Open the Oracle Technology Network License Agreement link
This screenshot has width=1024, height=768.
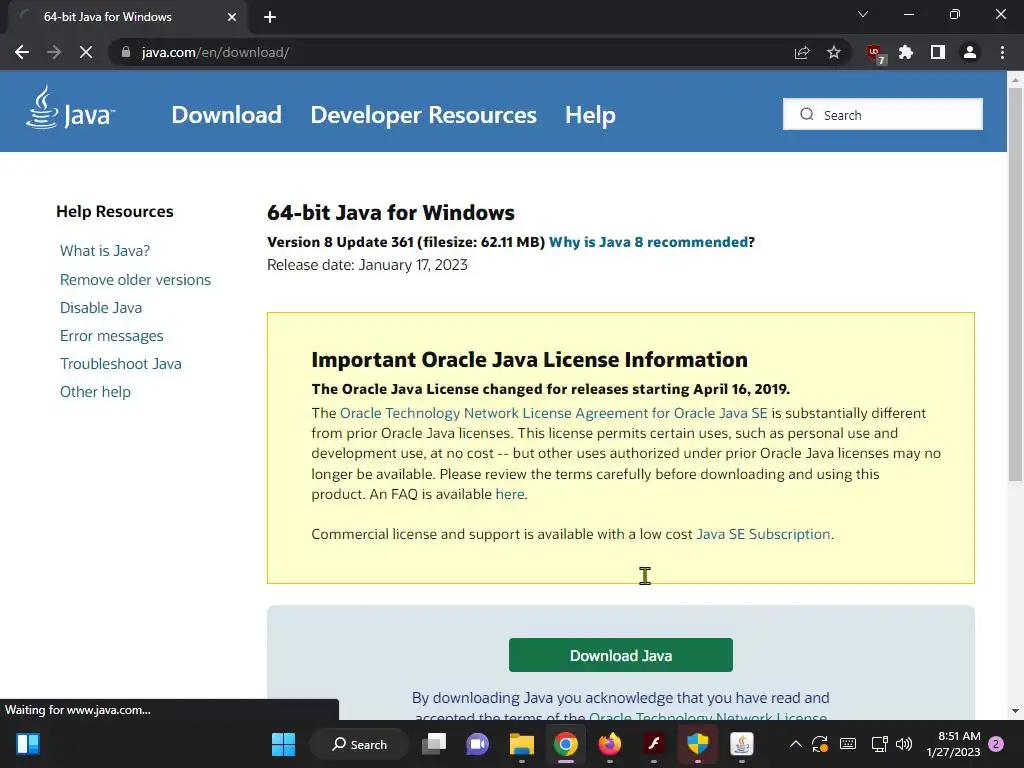click(554, 413)
